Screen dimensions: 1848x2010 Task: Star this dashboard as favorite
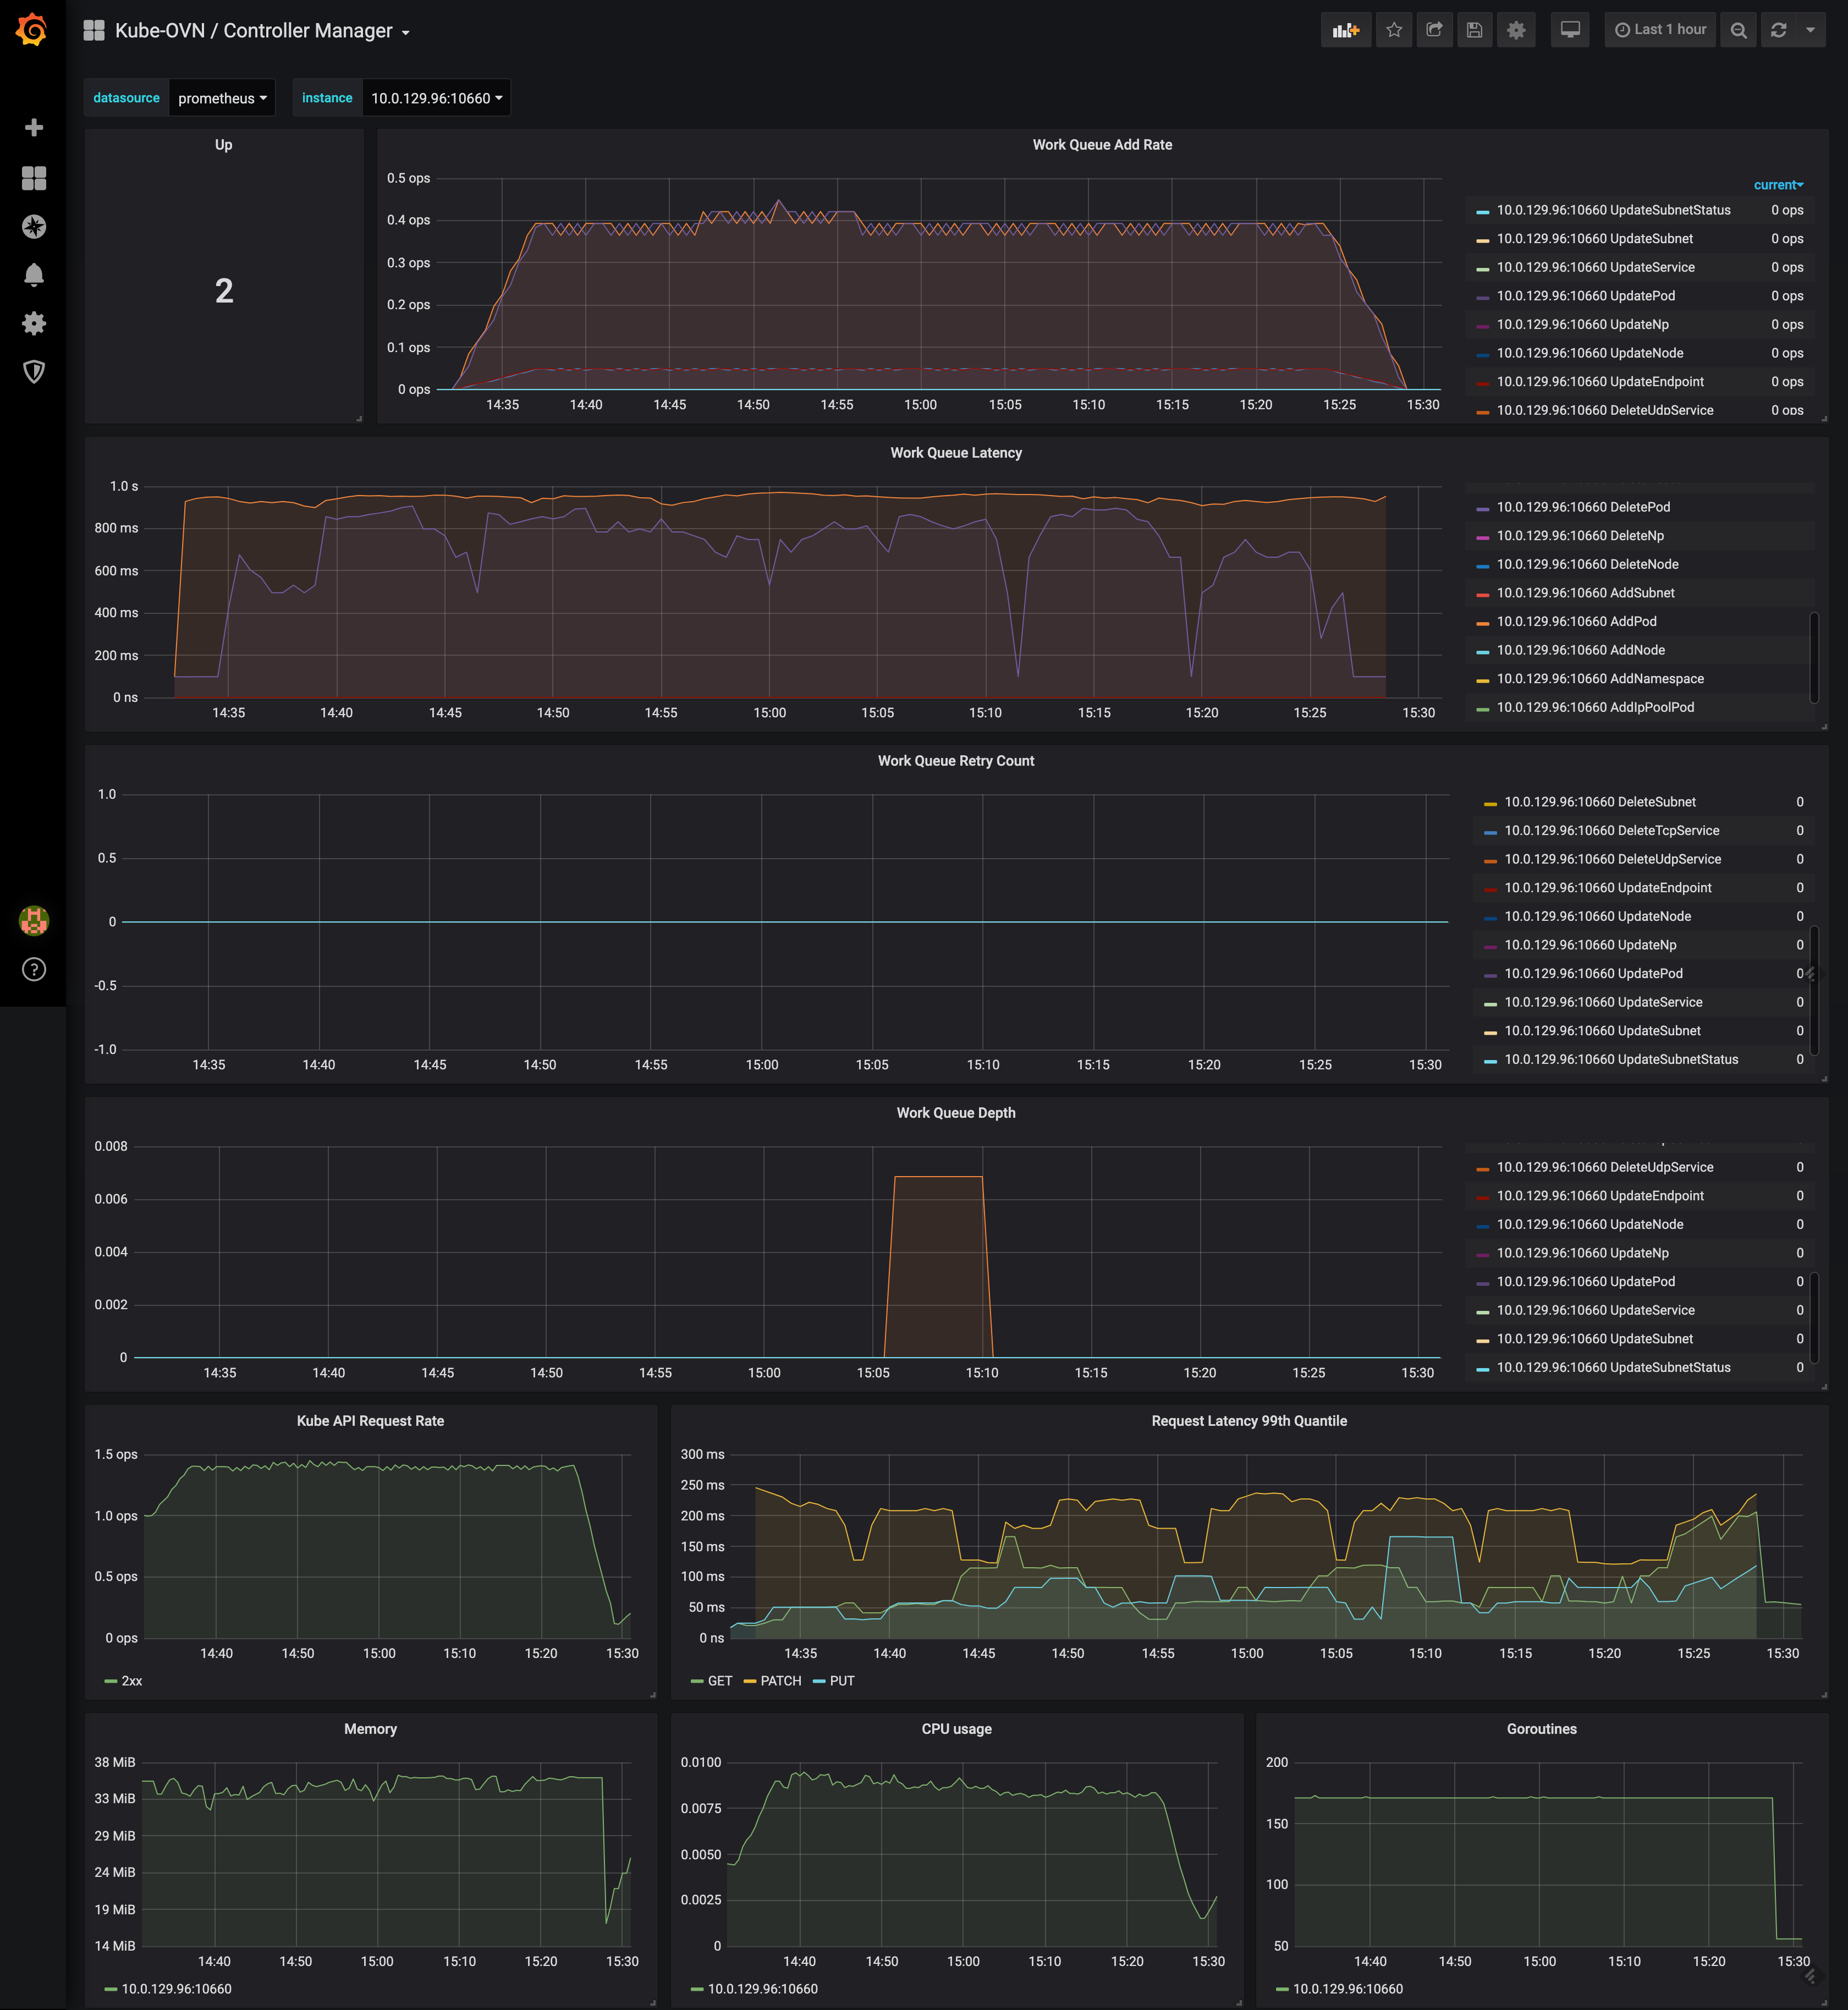point(1394,30)
